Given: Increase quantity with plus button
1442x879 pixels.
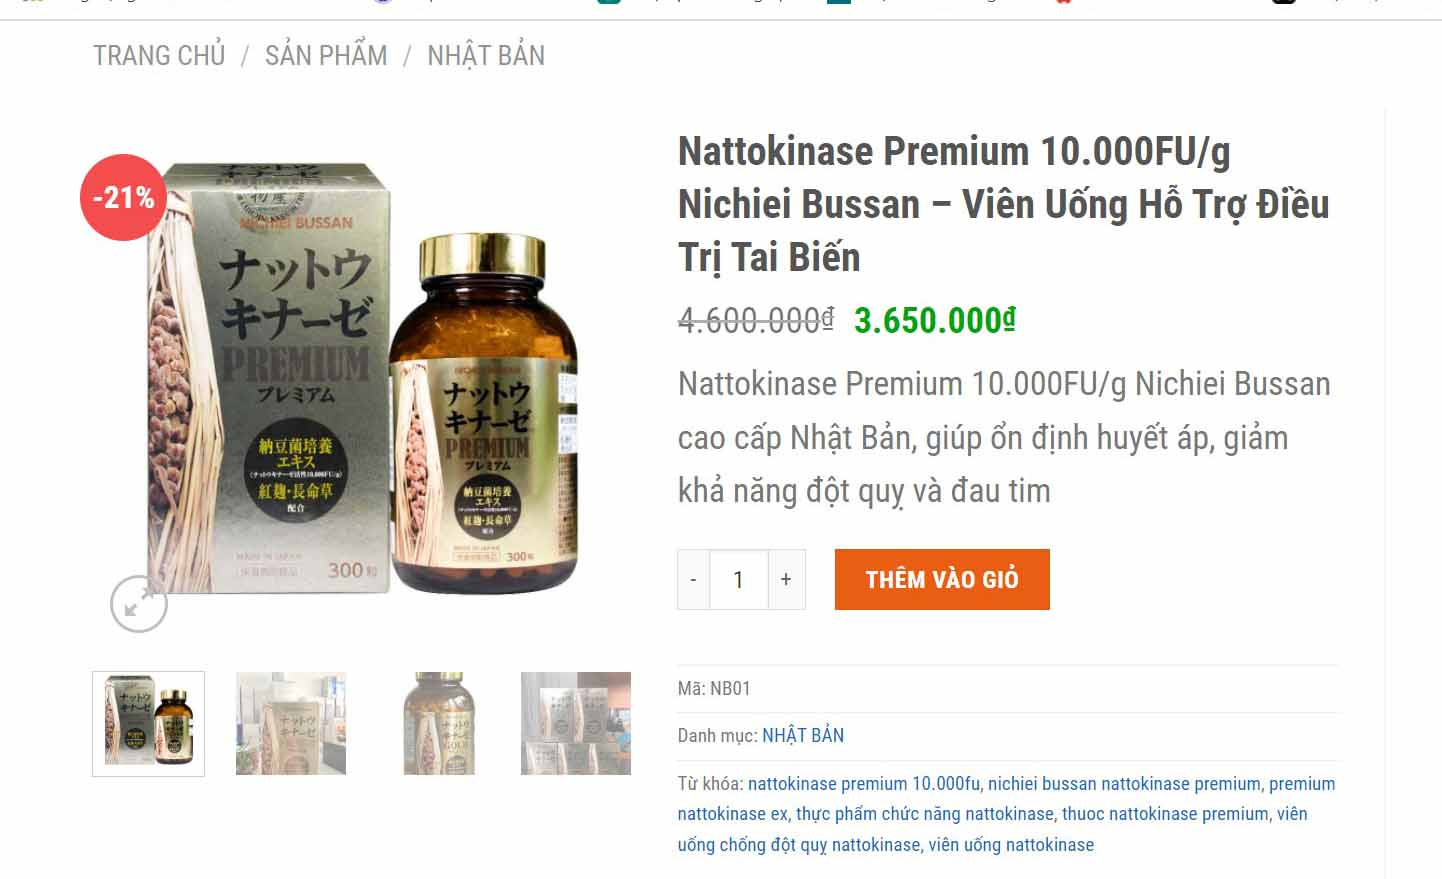Looking at the screenshot, I should pos(786,579).
